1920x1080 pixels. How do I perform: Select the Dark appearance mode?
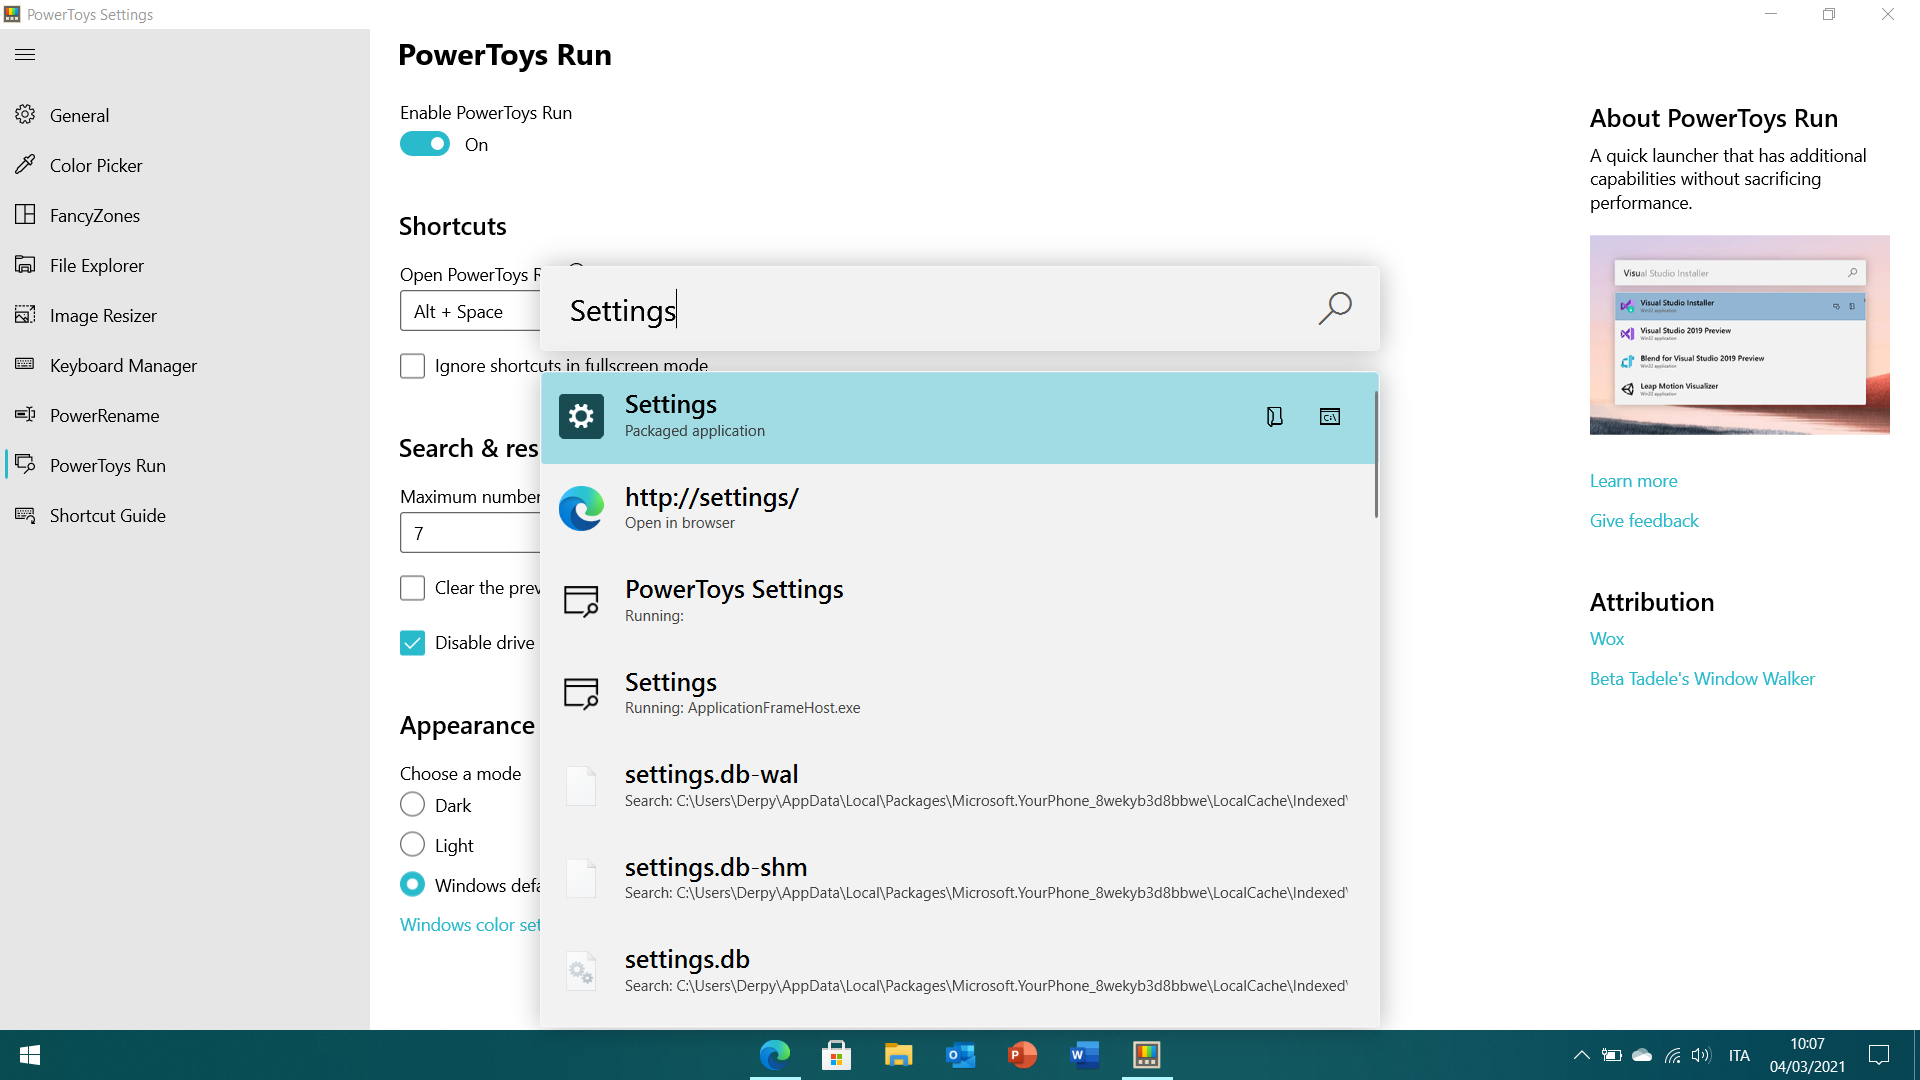(412, 804)
